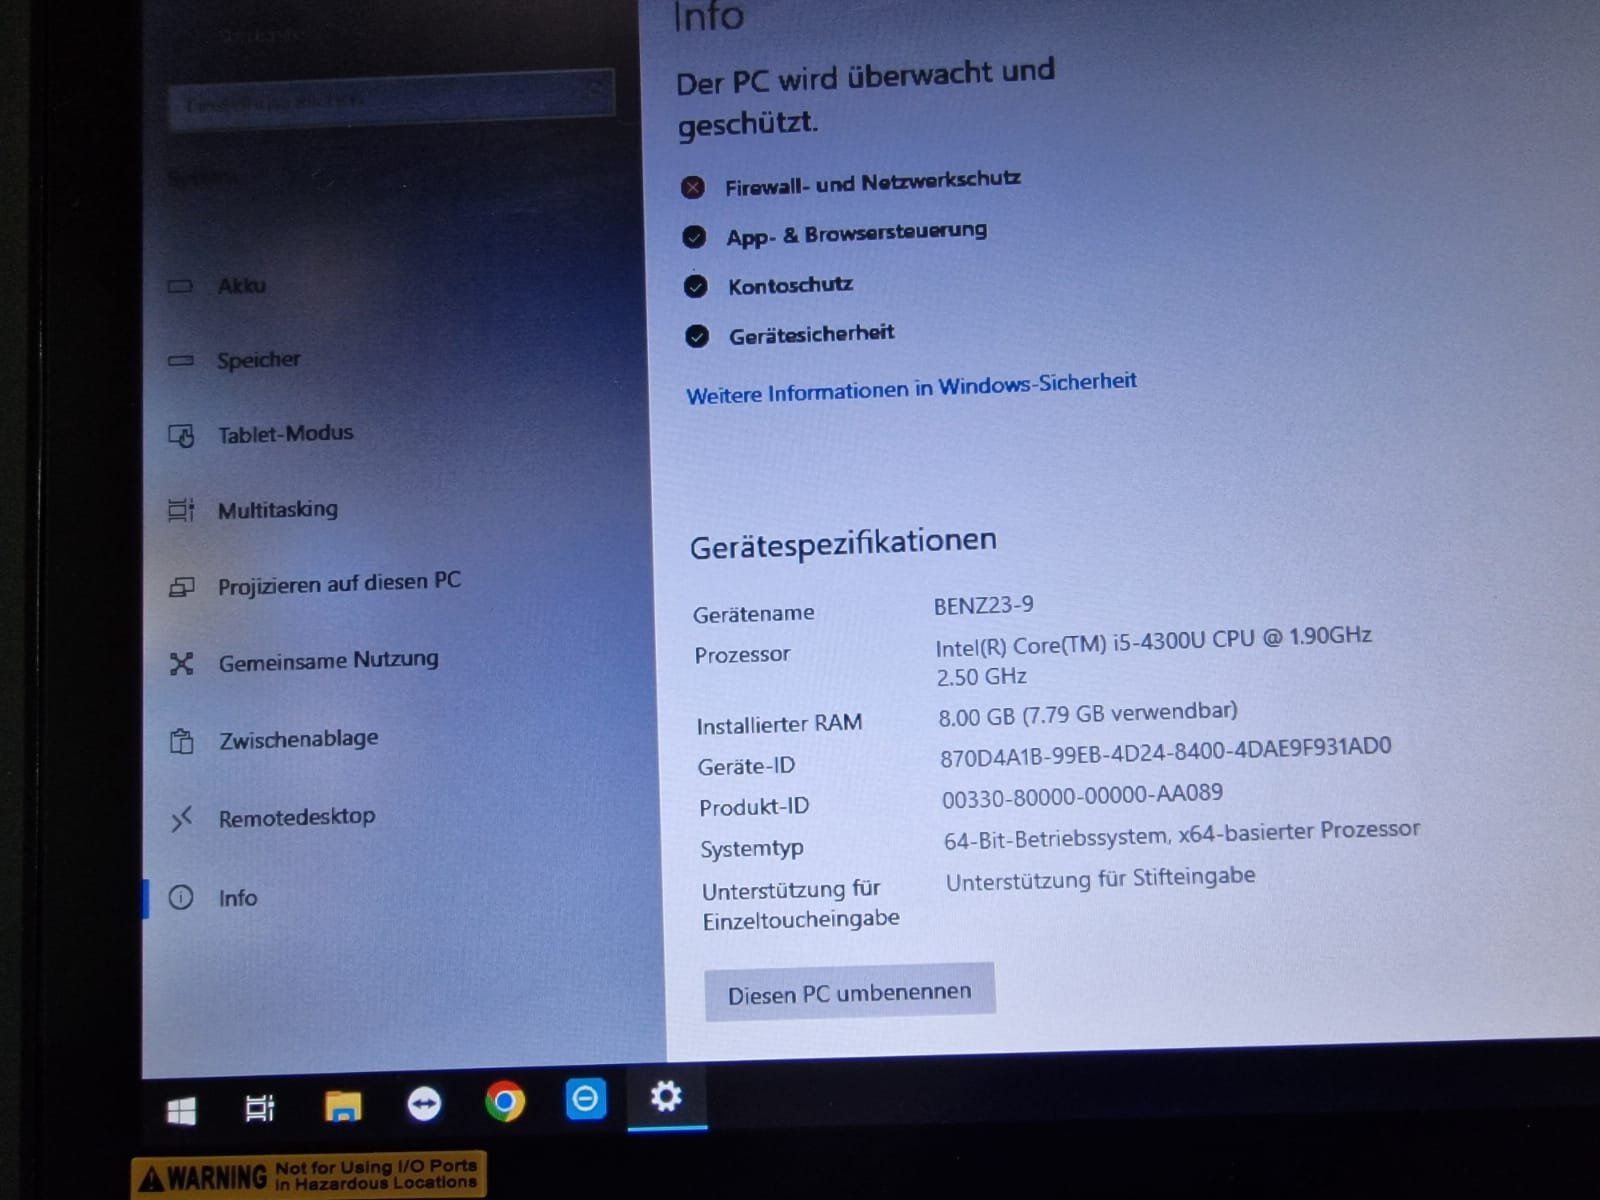Open the blue circle app in taskbar
This screenshot has width=1600, height=1200.
click(x=585, y=1100)
